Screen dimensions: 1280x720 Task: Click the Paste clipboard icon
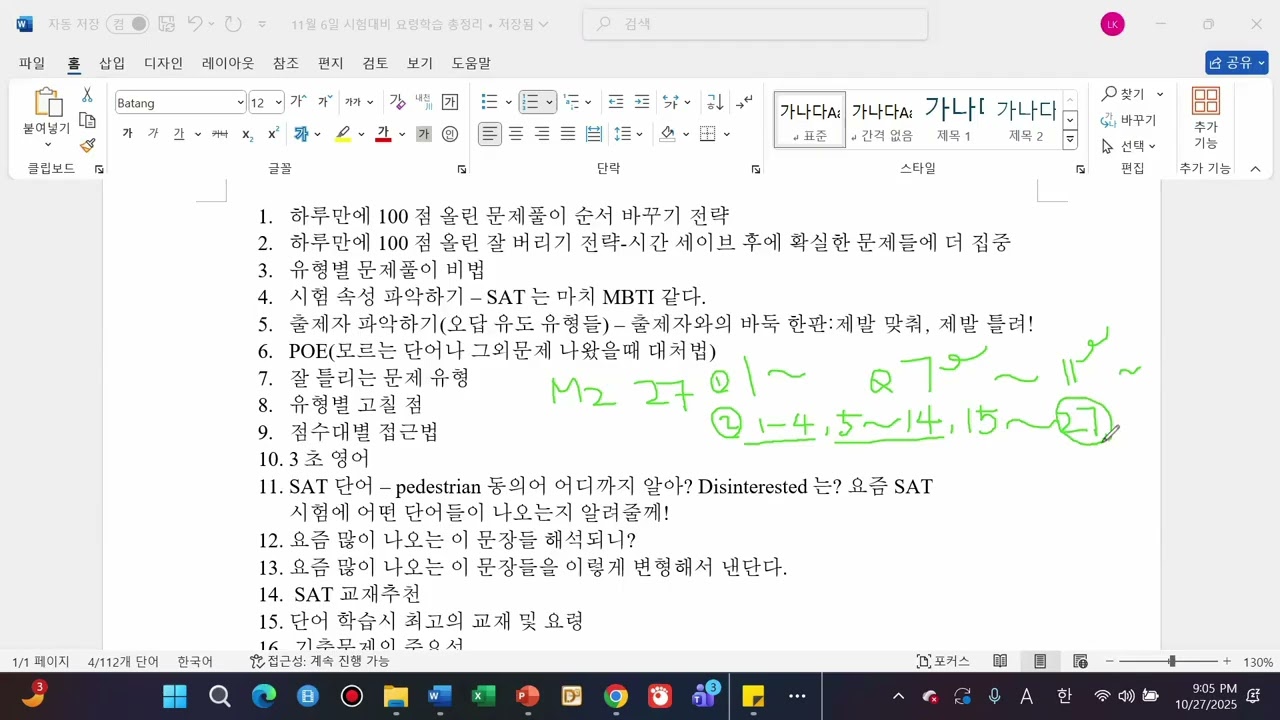point(47,102)
